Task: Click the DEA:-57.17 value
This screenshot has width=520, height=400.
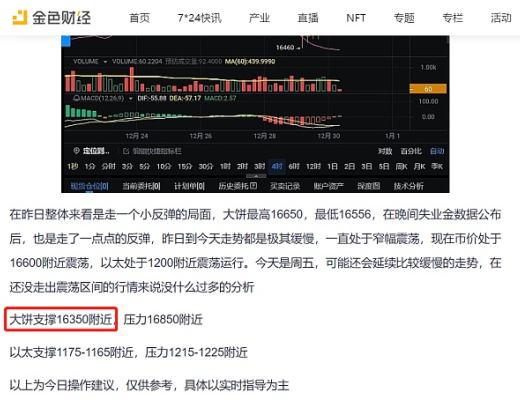Action: 185,98
